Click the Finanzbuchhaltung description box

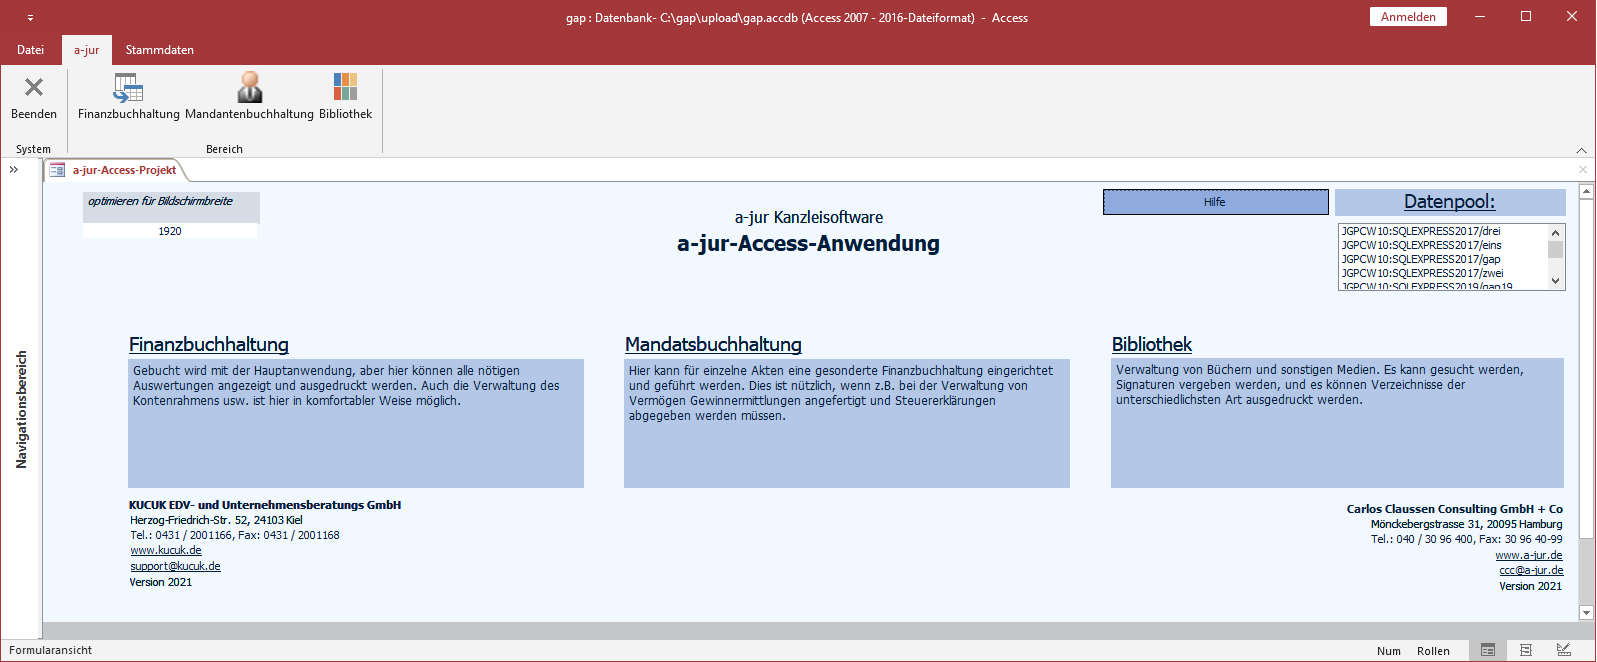pos(356,423)
